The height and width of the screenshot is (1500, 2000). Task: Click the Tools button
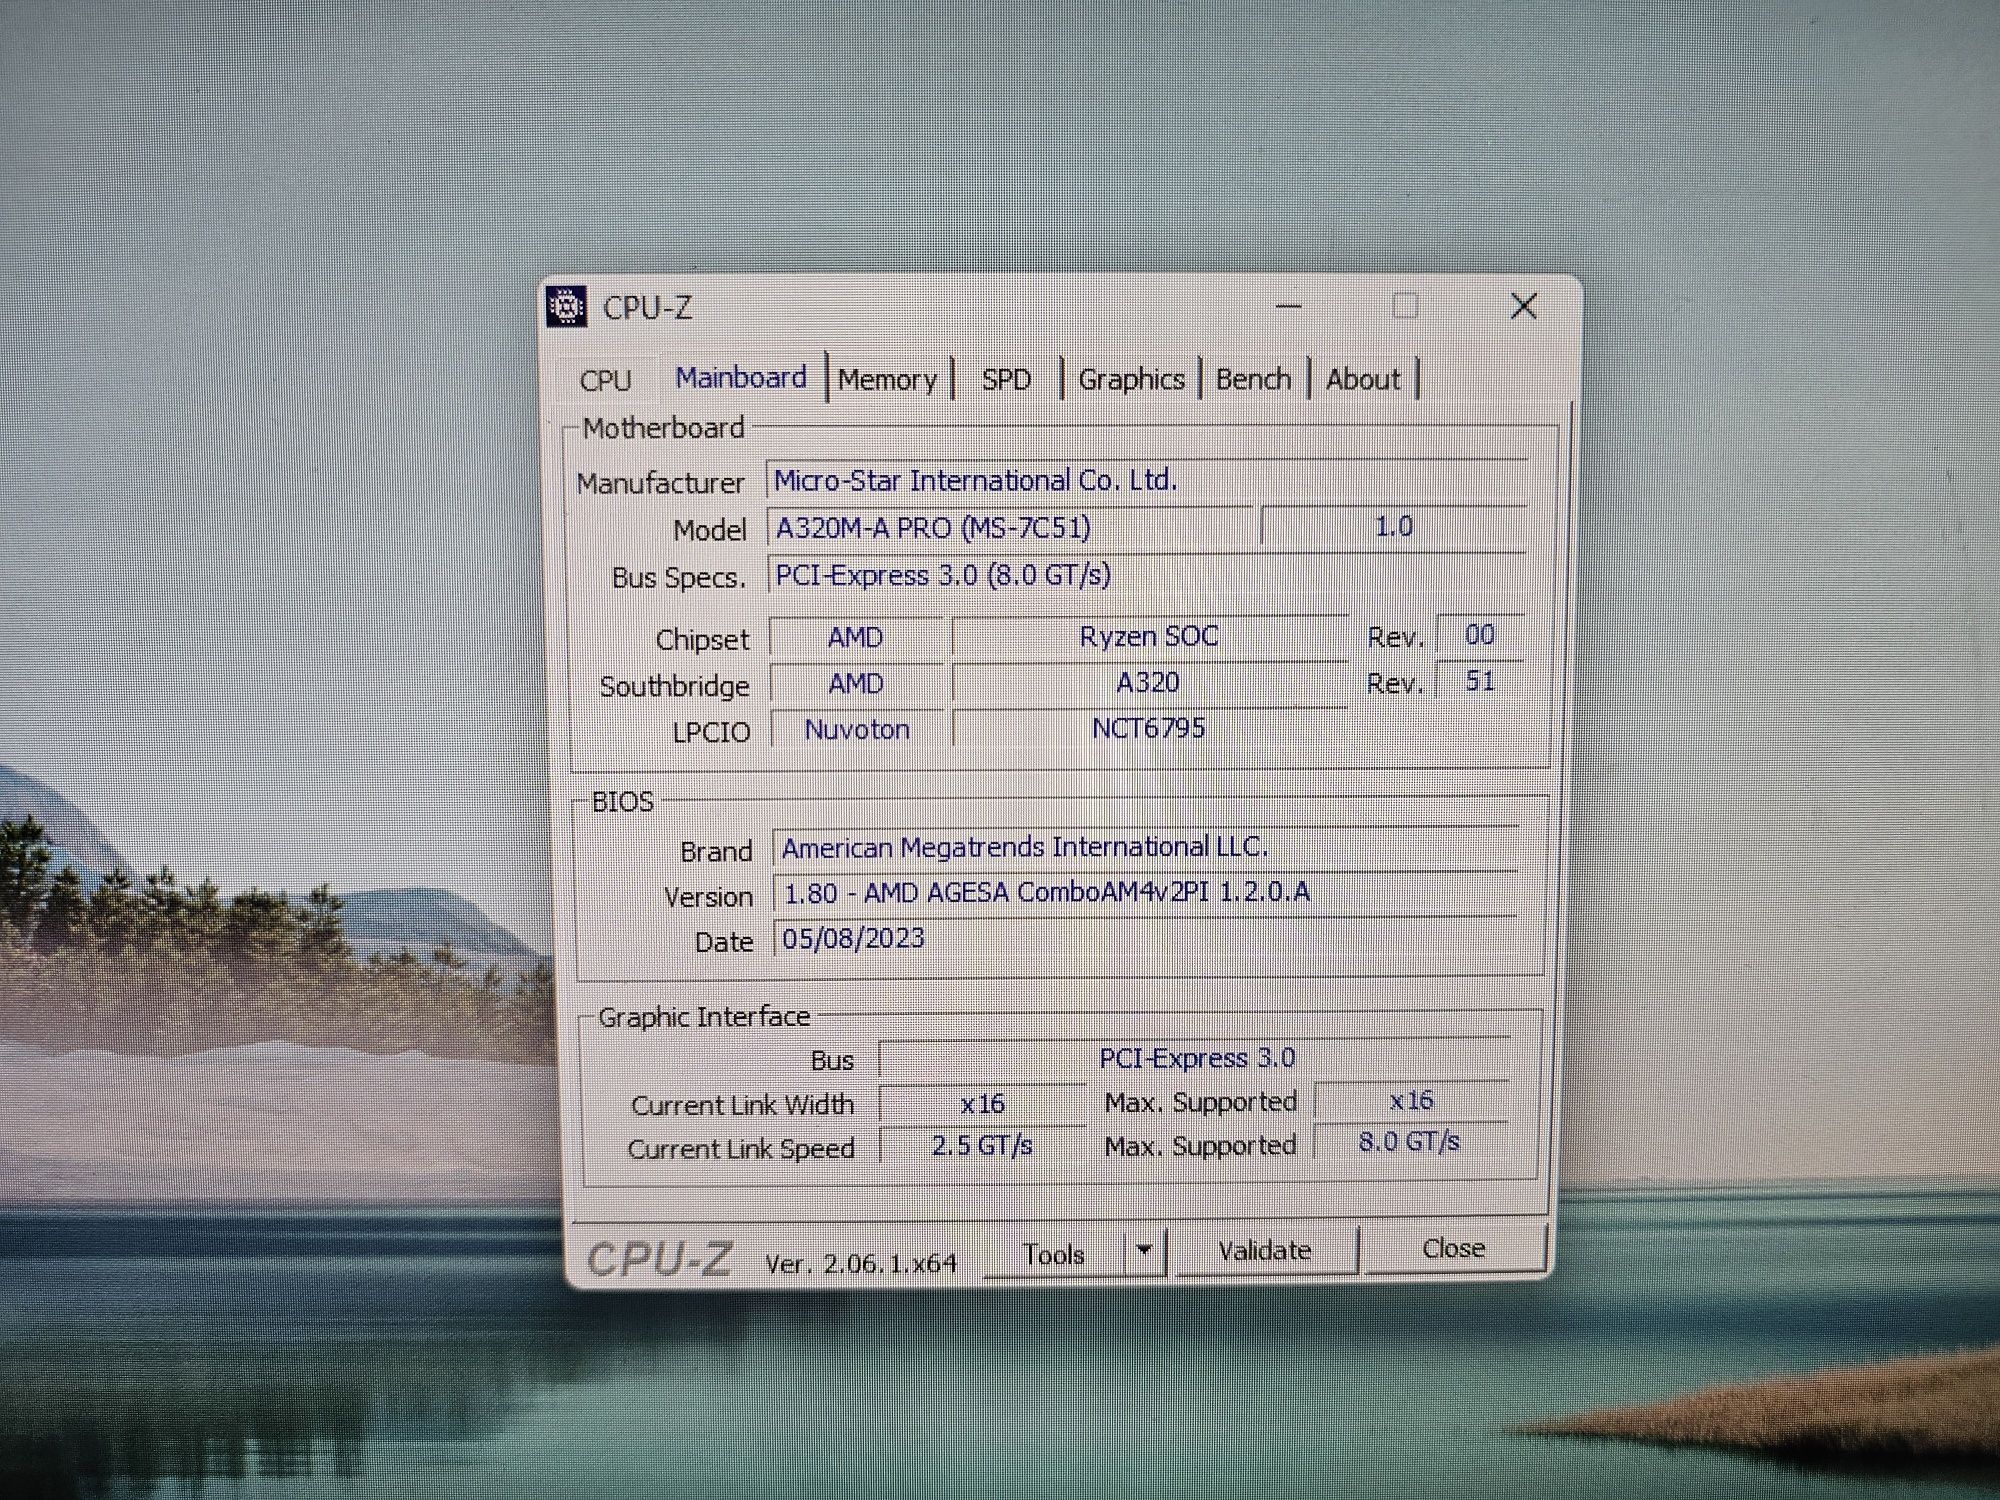(1054, 1254)
